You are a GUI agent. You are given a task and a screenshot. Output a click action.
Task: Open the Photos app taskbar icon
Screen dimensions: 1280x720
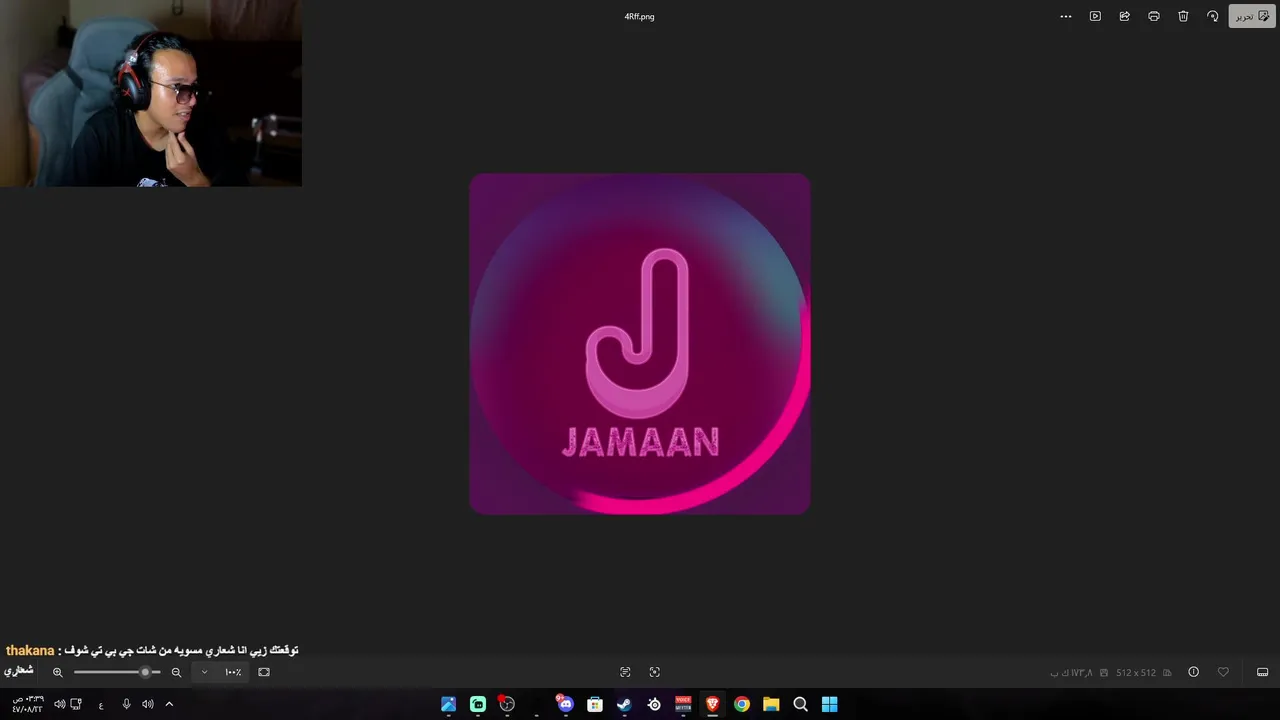click(x=448, y=704)
